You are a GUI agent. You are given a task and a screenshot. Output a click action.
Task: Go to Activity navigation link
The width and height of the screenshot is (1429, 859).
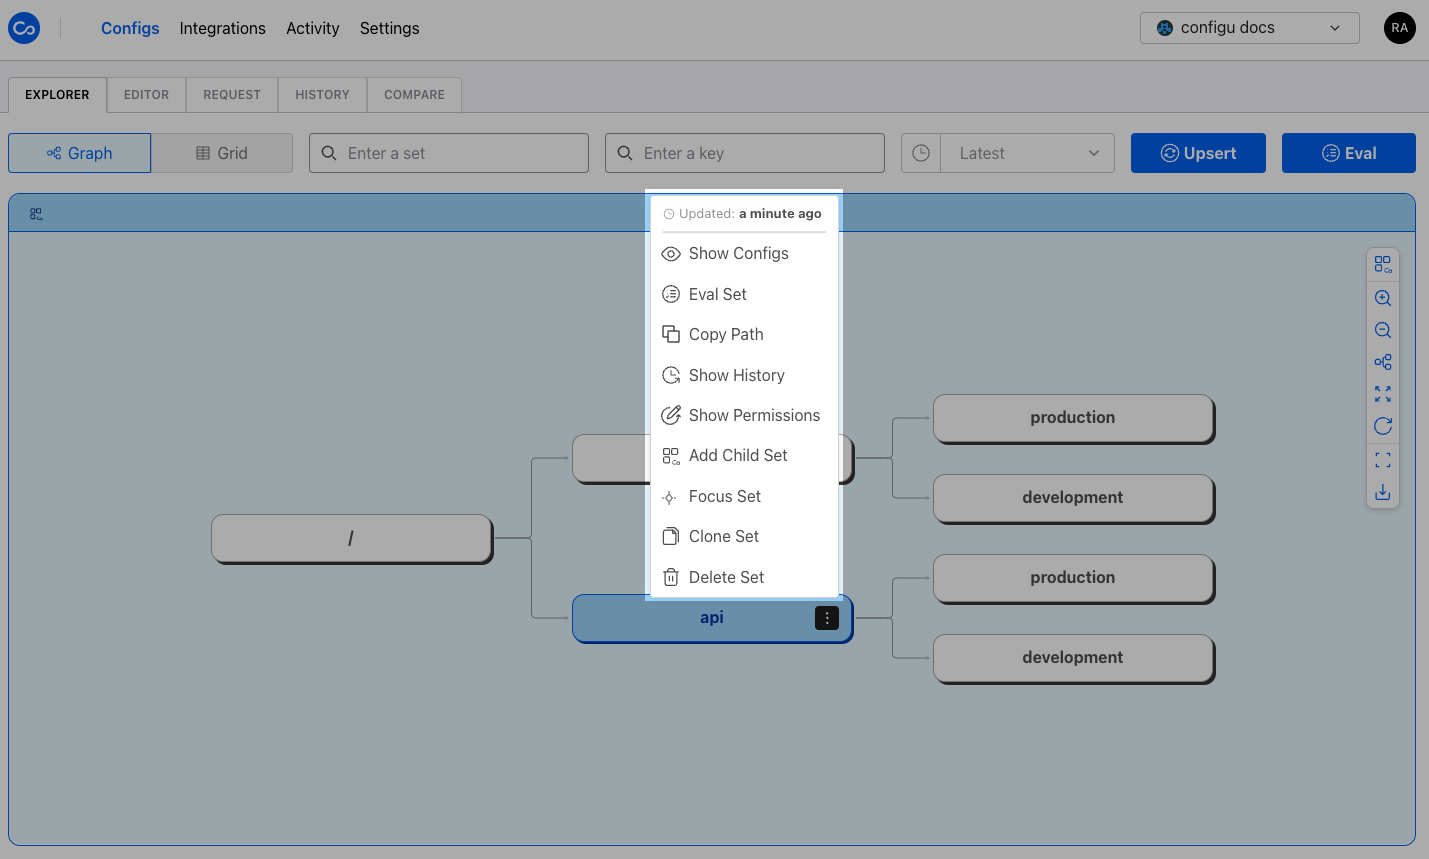313,28
